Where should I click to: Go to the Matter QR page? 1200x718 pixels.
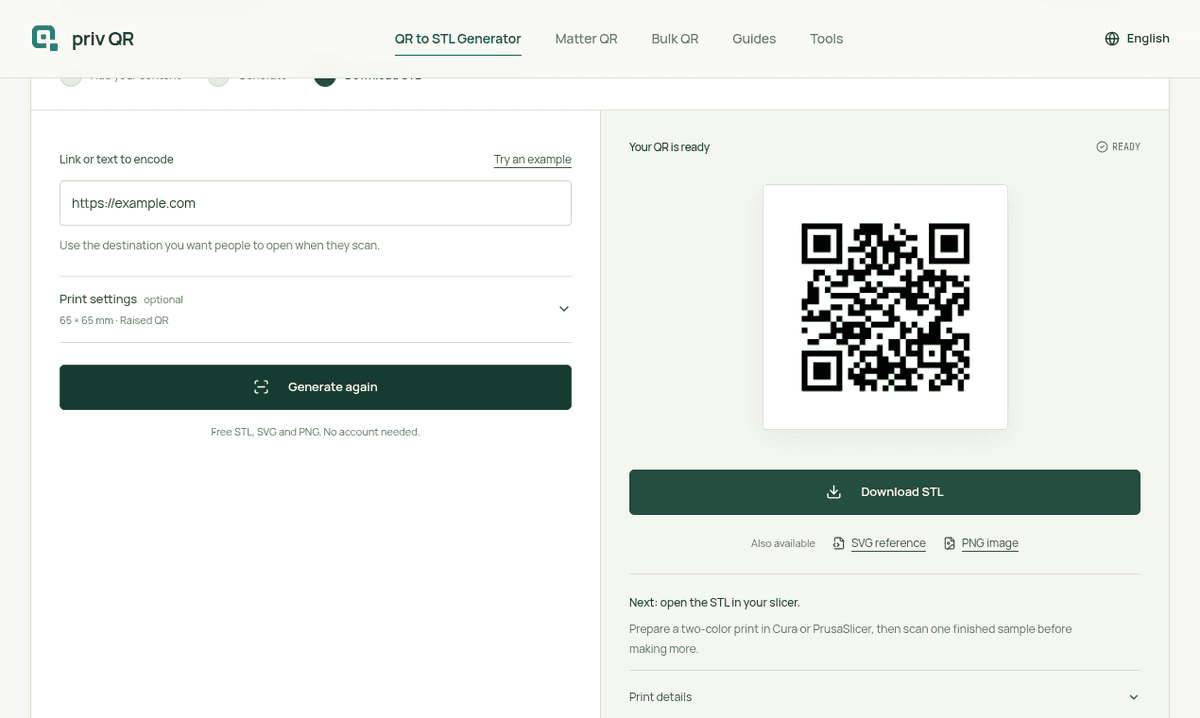586,39
